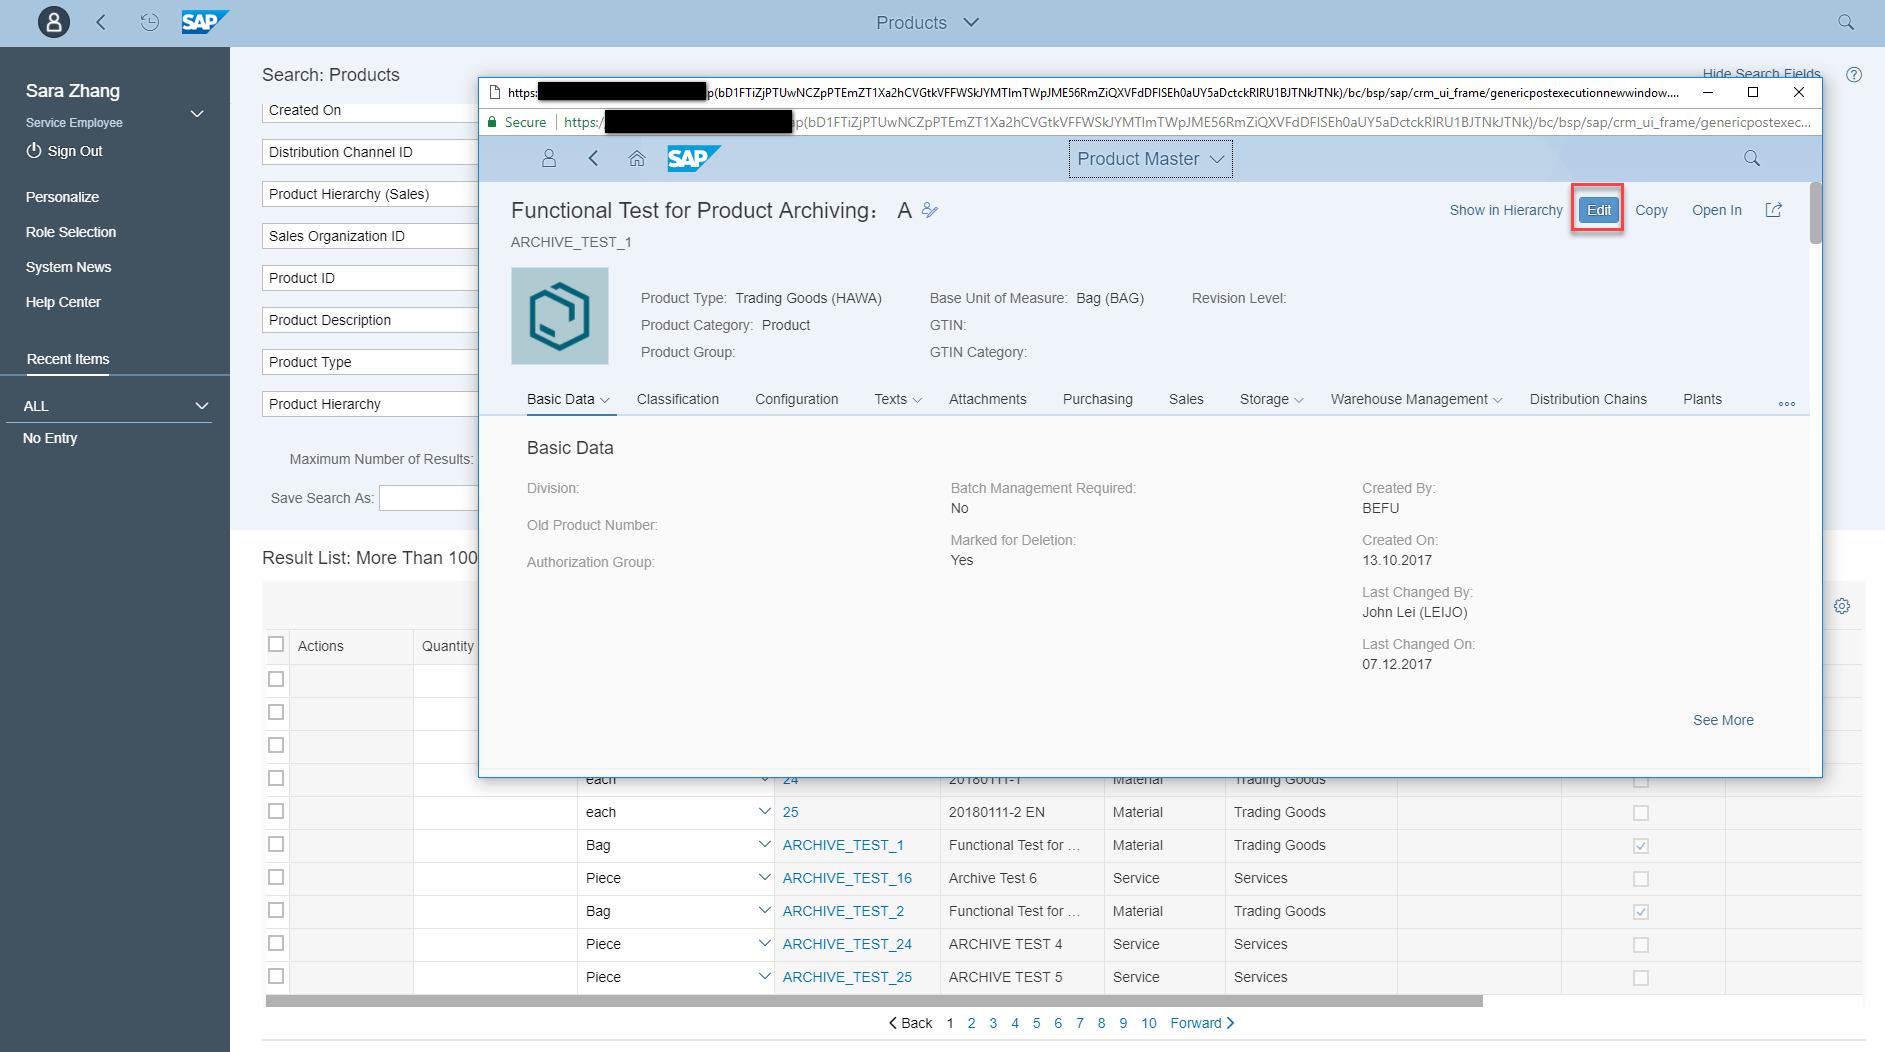Viewport: 1885px width, 1052px height.
Task: Click the SAP logo in main header
Action: point(205,22)
